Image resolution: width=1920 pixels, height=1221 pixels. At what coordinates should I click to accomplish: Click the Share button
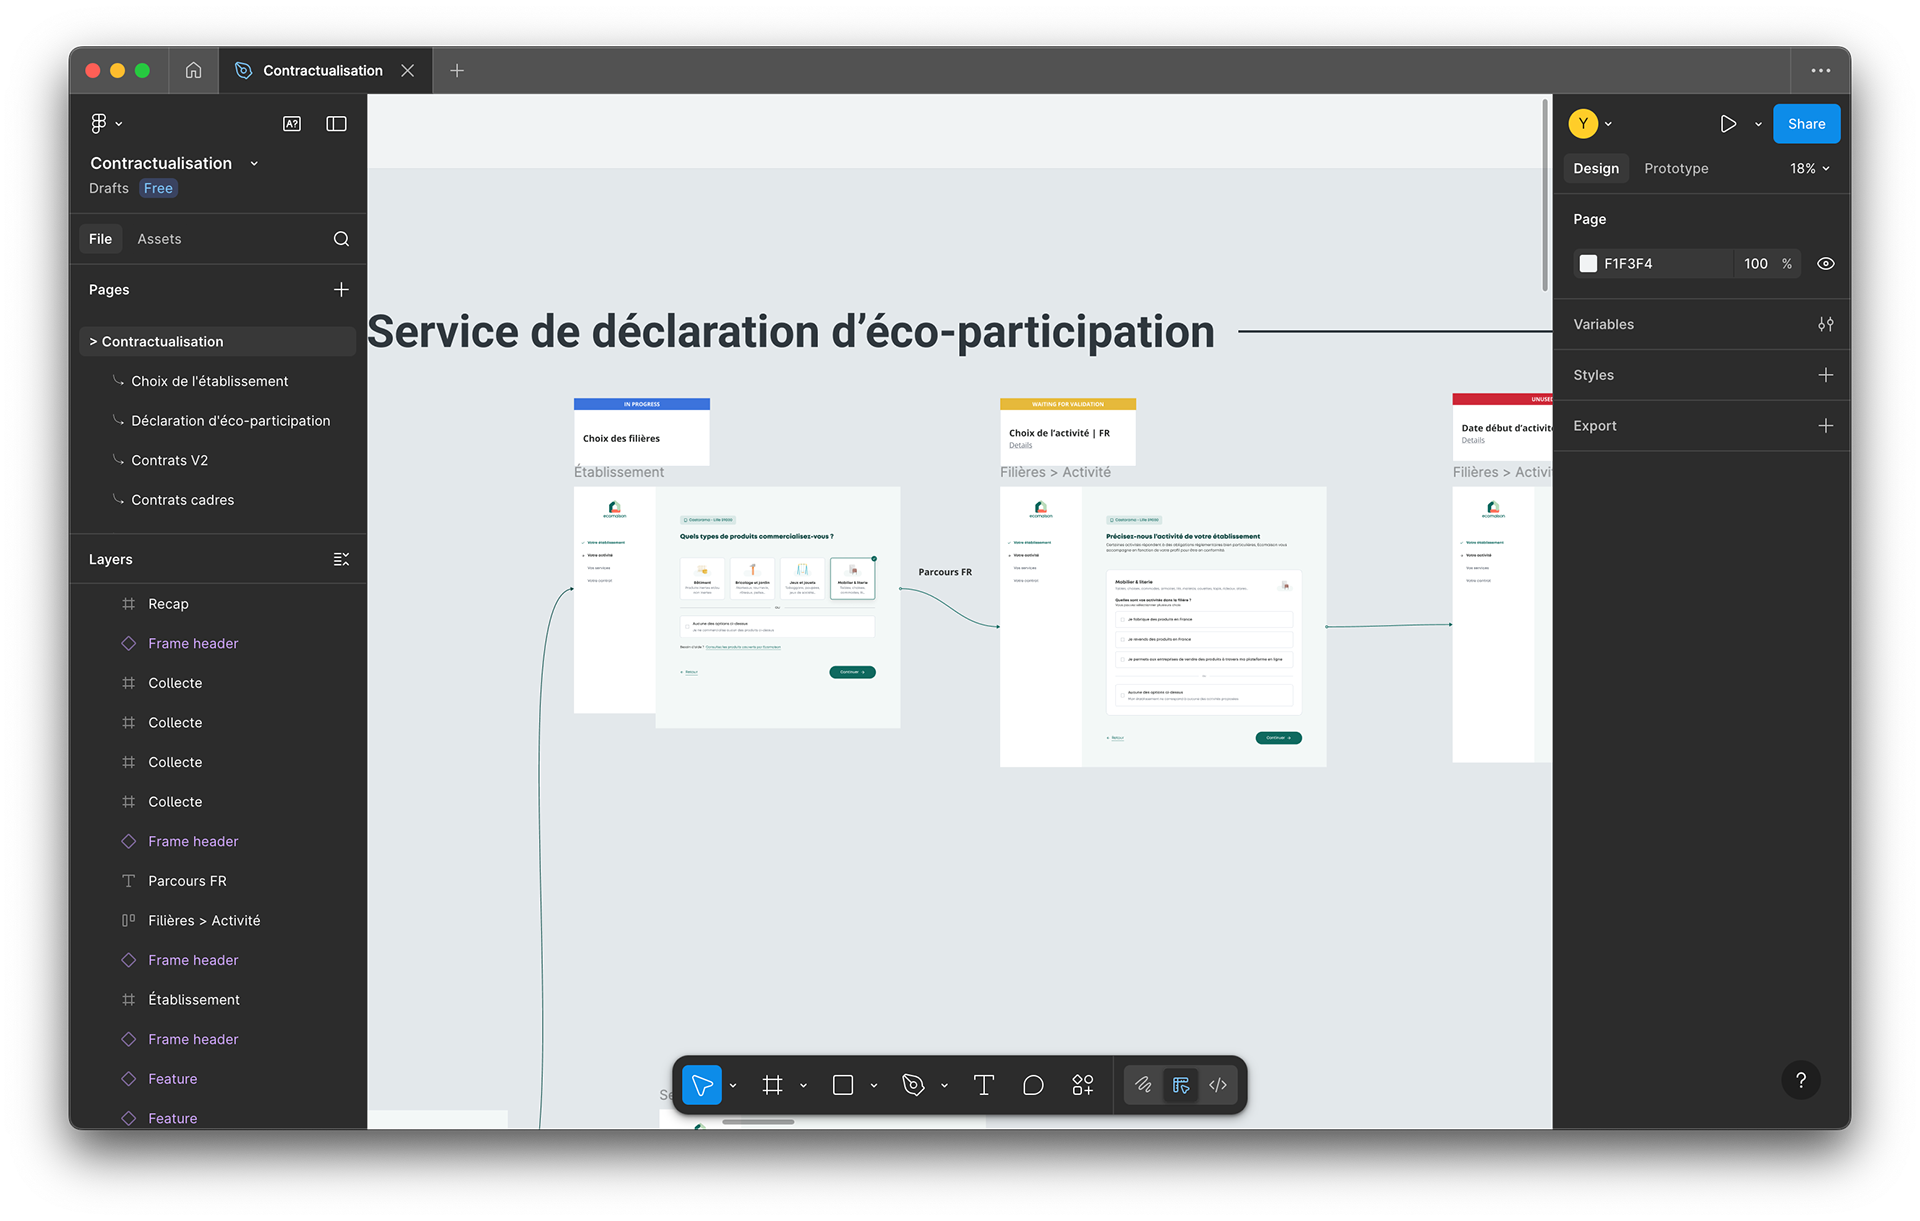click(x=1806, y=124)
